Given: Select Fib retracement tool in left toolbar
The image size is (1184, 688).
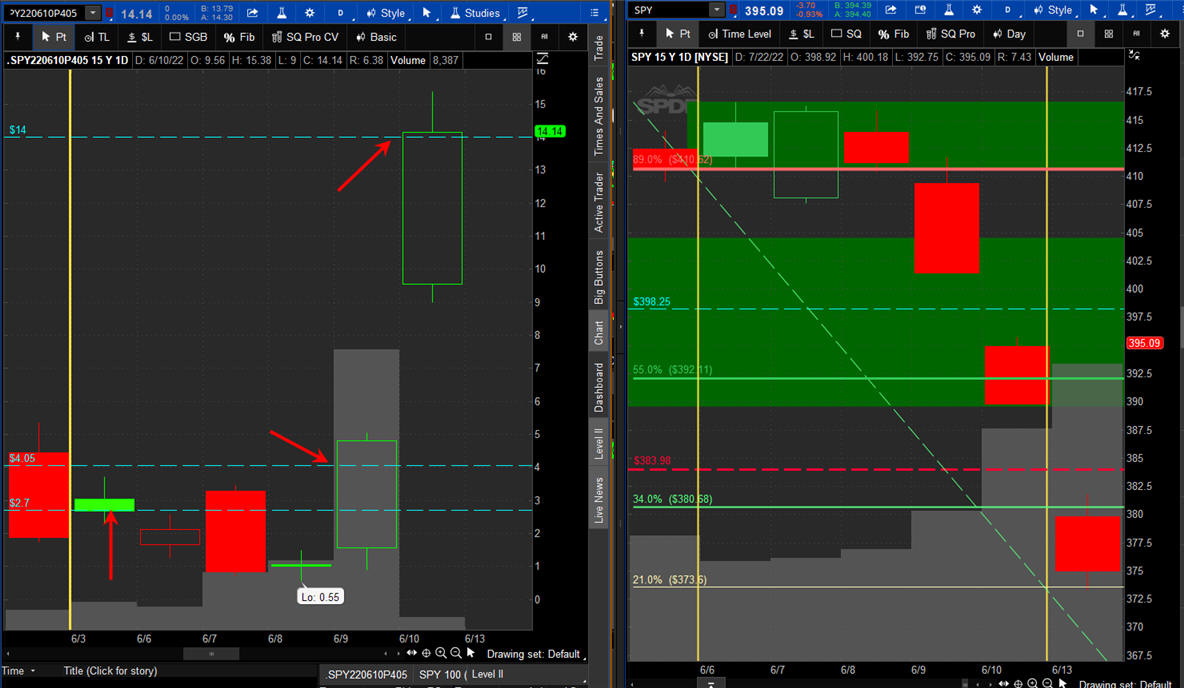Looking at the screenshot, I should click(x=239, y=36).
